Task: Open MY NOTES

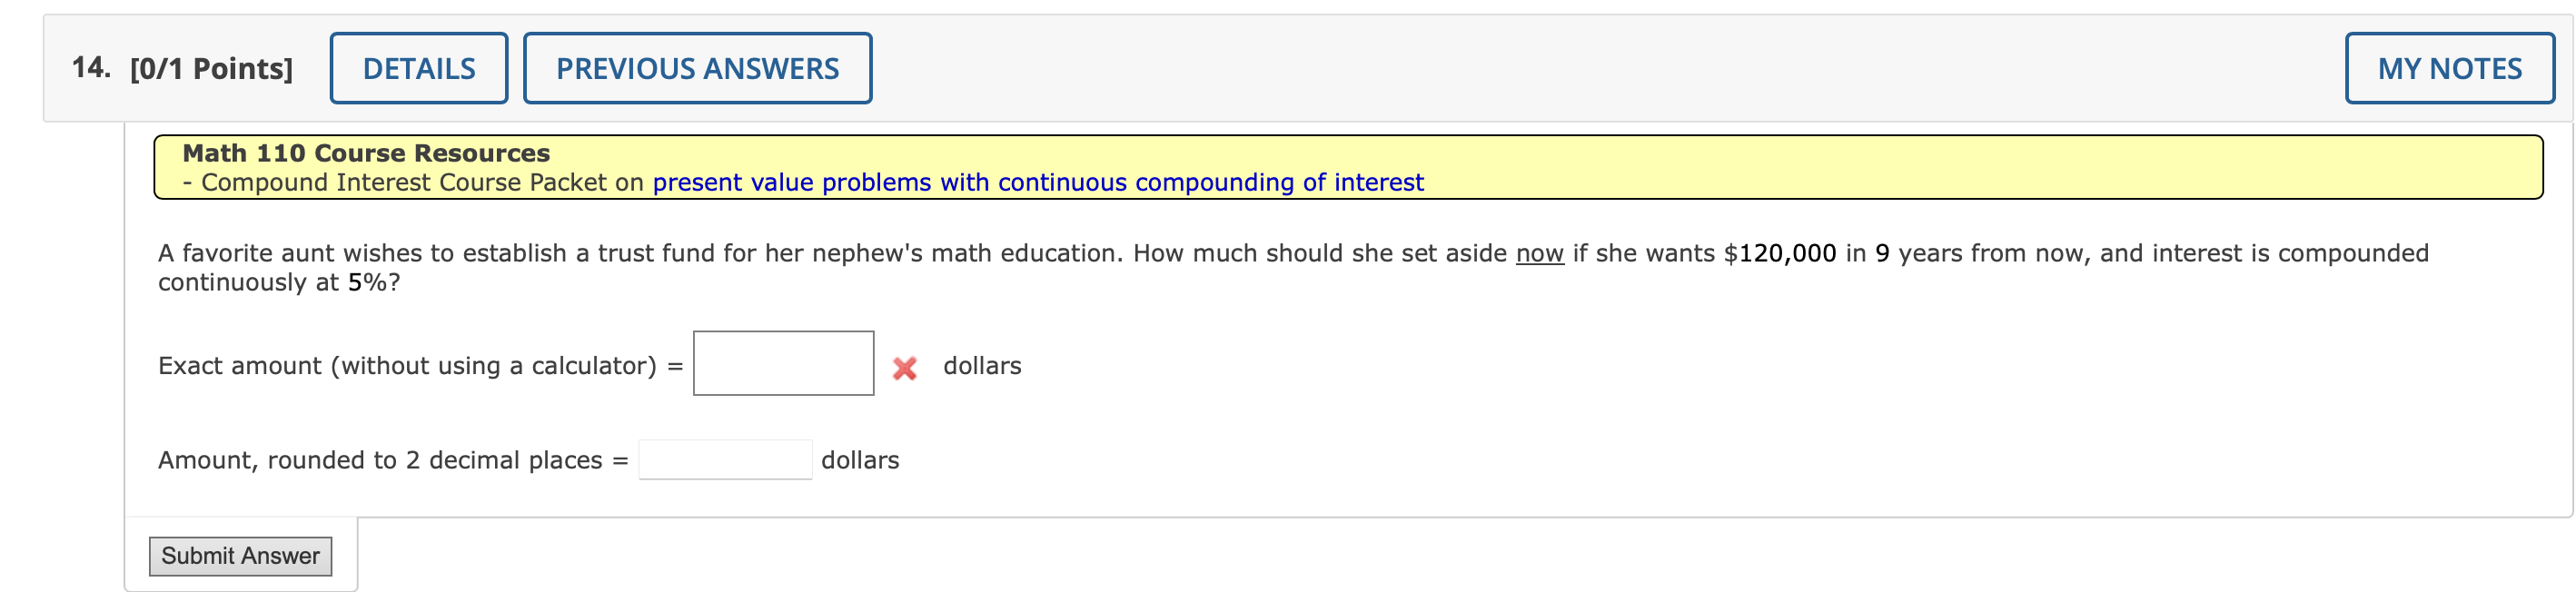Action: coord(2449,67)
